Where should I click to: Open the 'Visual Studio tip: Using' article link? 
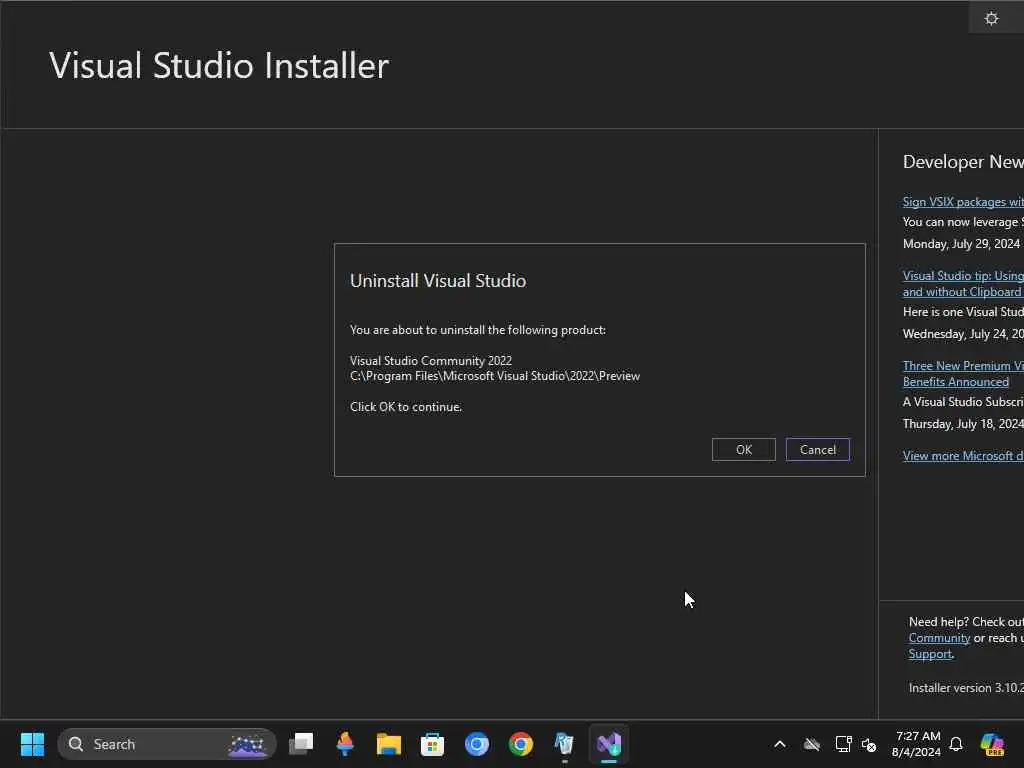click(963, 283)
